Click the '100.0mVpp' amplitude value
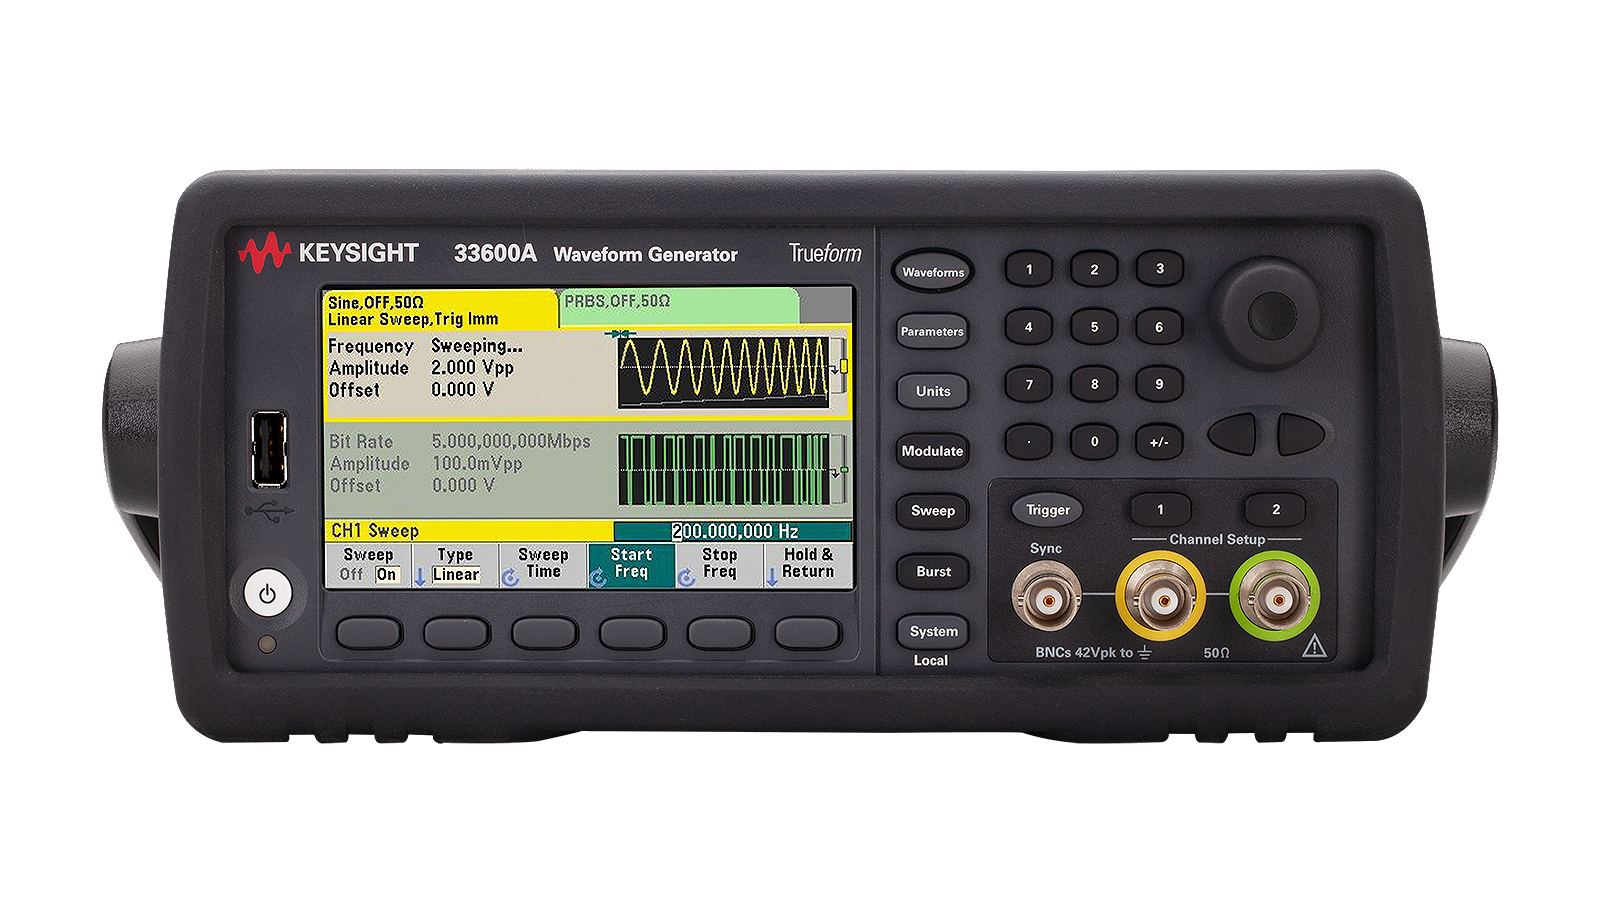 477,464
